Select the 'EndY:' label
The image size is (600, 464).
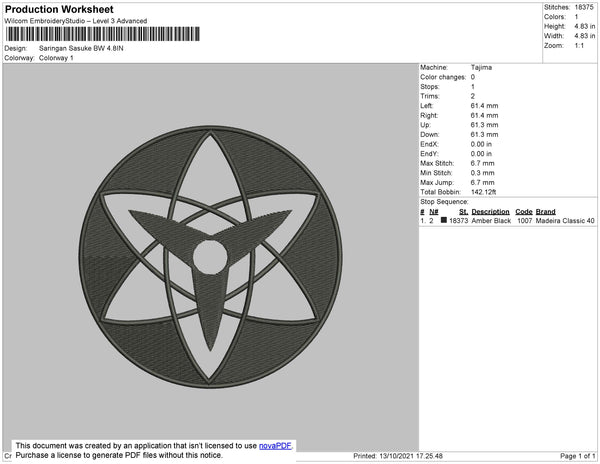click(429, 154)
